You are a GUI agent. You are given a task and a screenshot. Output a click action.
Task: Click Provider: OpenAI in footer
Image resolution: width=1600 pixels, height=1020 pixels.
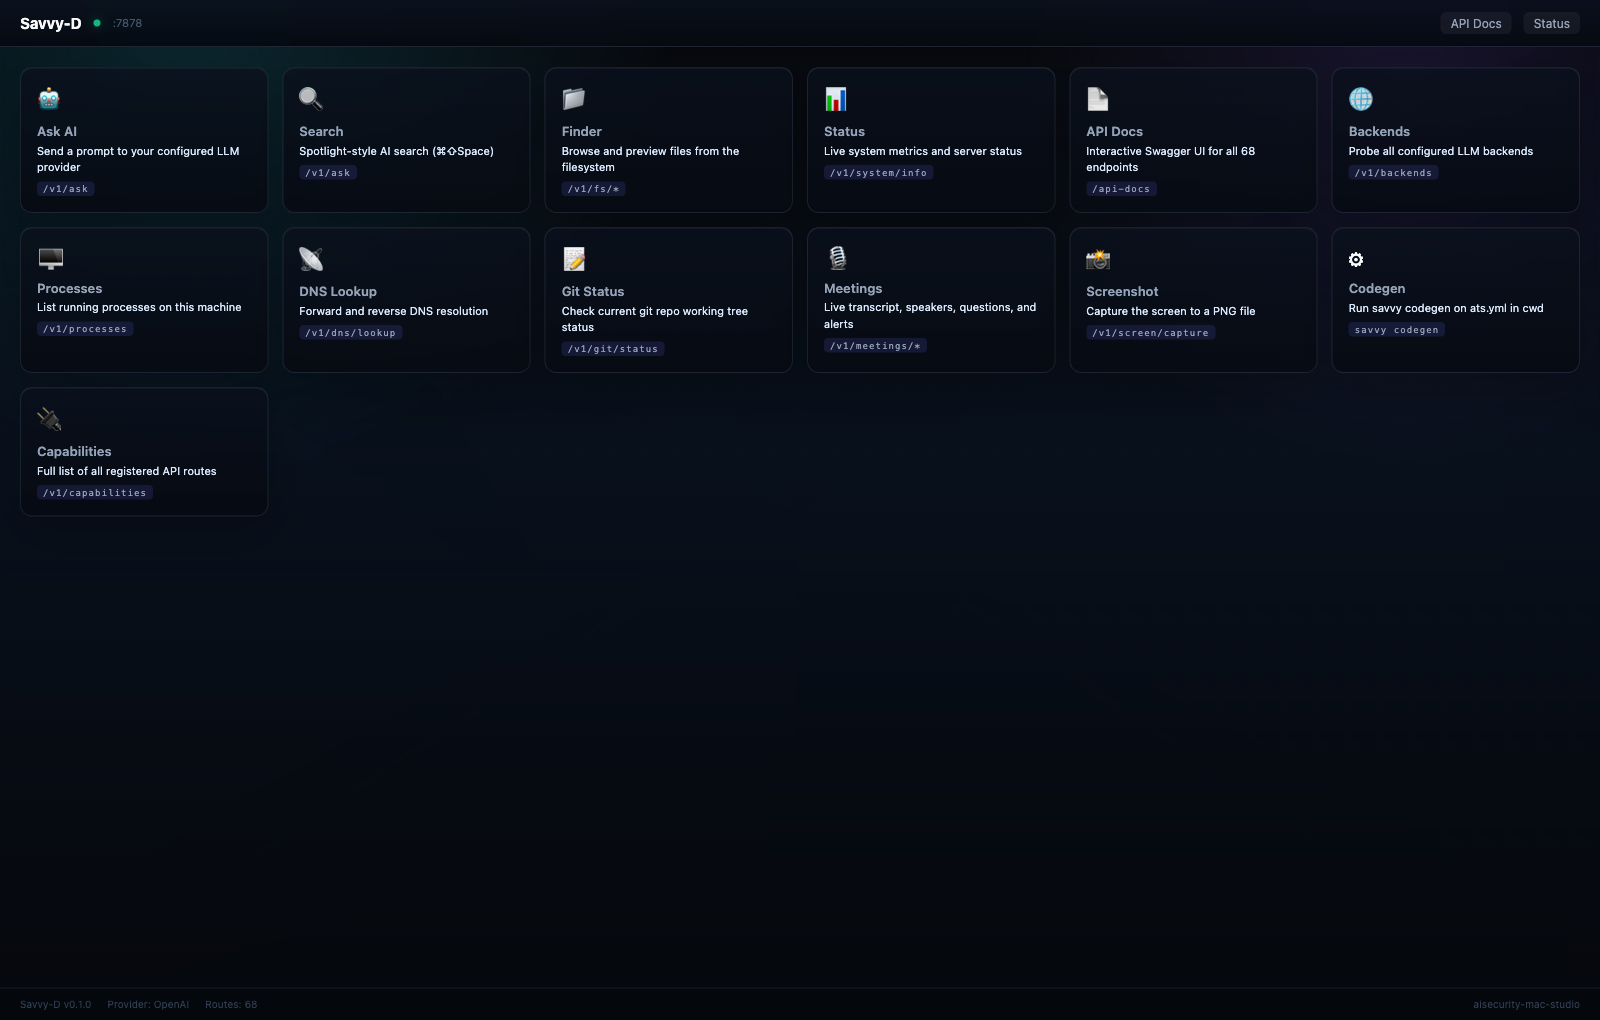(x=148, y=1004)
